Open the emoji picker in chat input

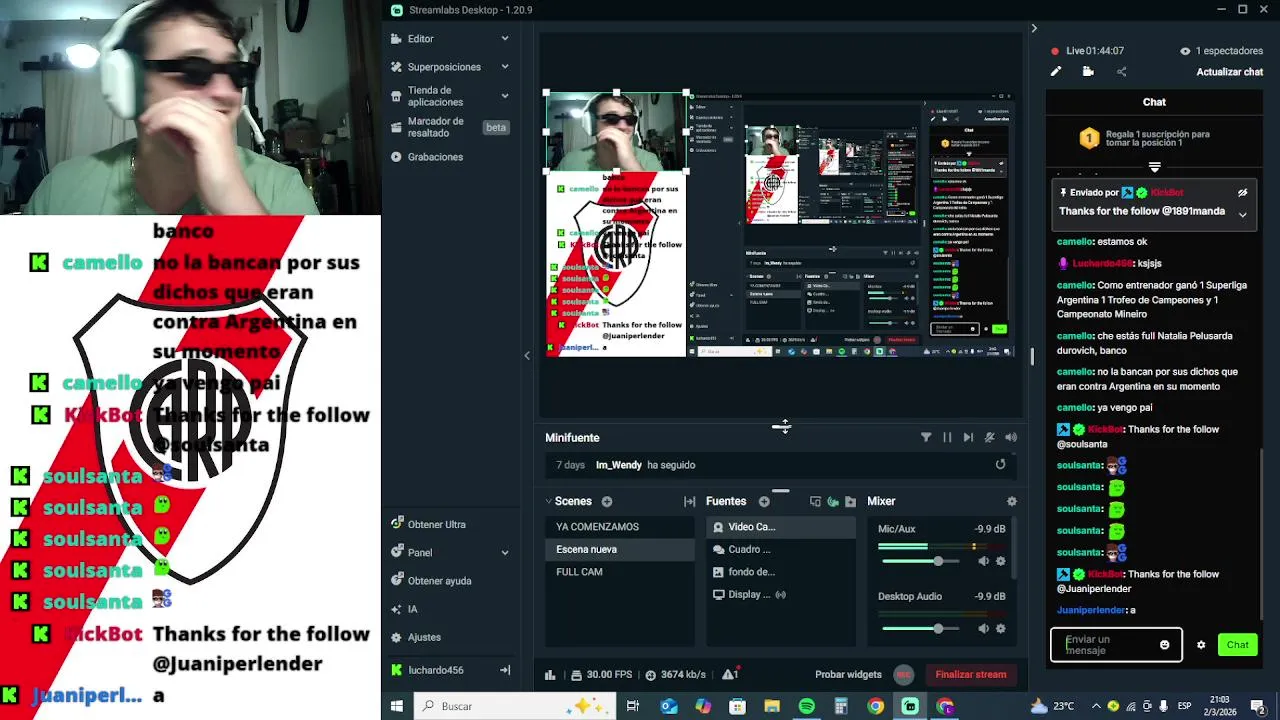point(1164,645)
